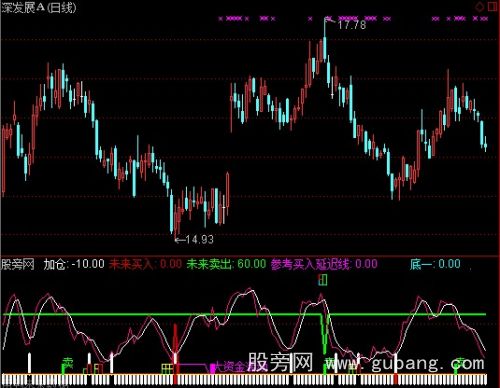The image size is (500, 388).
Task: Click the horizontal green threshold line
Action: point(244,314)
